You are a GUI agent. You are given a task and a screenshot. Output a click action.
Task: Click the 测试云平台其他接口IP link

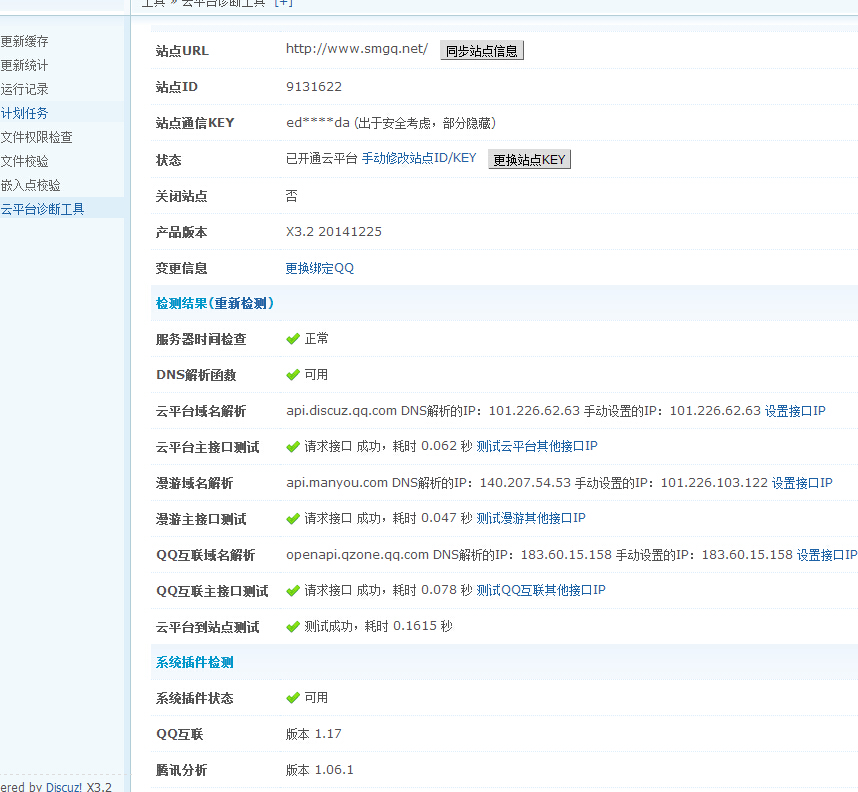coord(537,447)
